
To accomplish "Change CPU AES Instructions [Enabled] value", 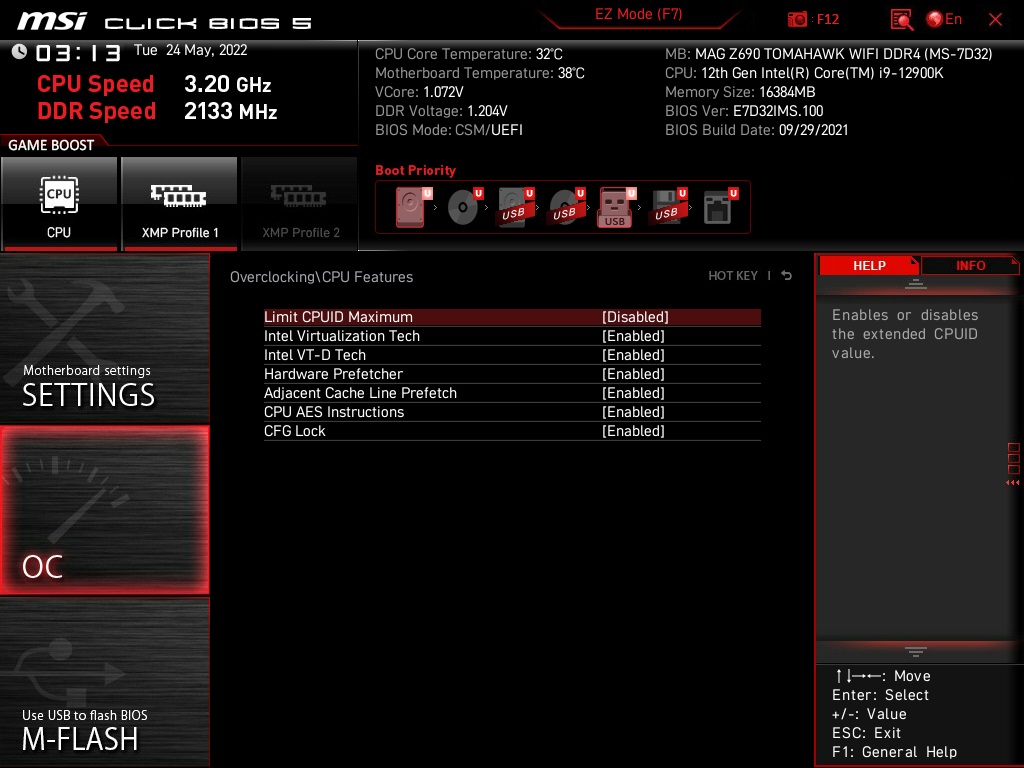I will coord(633,411).
